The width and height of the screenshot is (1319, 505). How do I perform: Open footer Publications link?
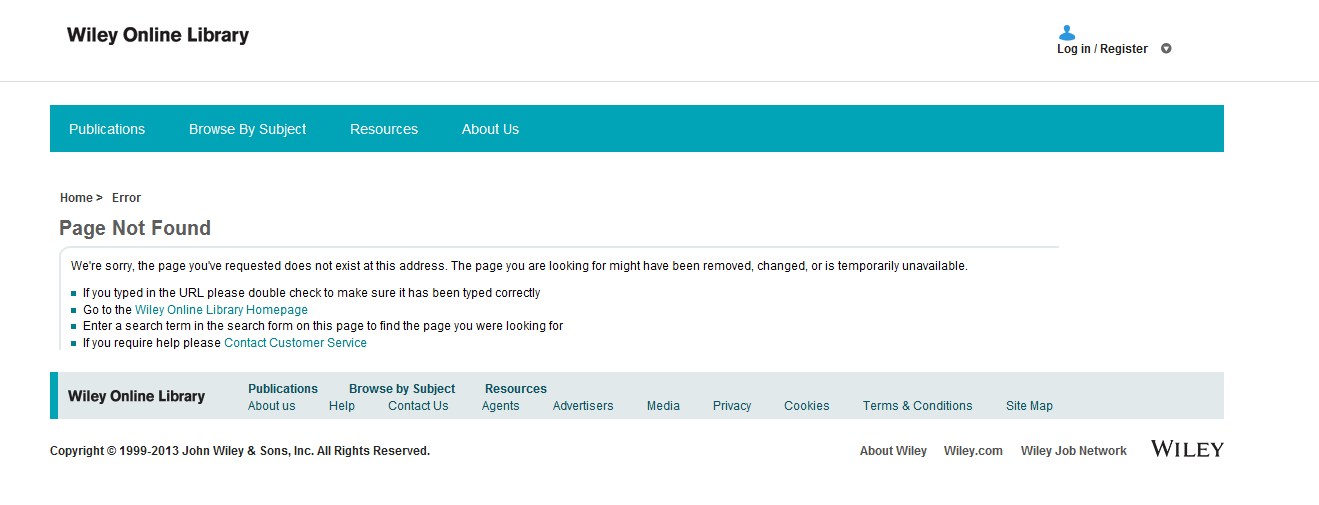coord(283,389)
